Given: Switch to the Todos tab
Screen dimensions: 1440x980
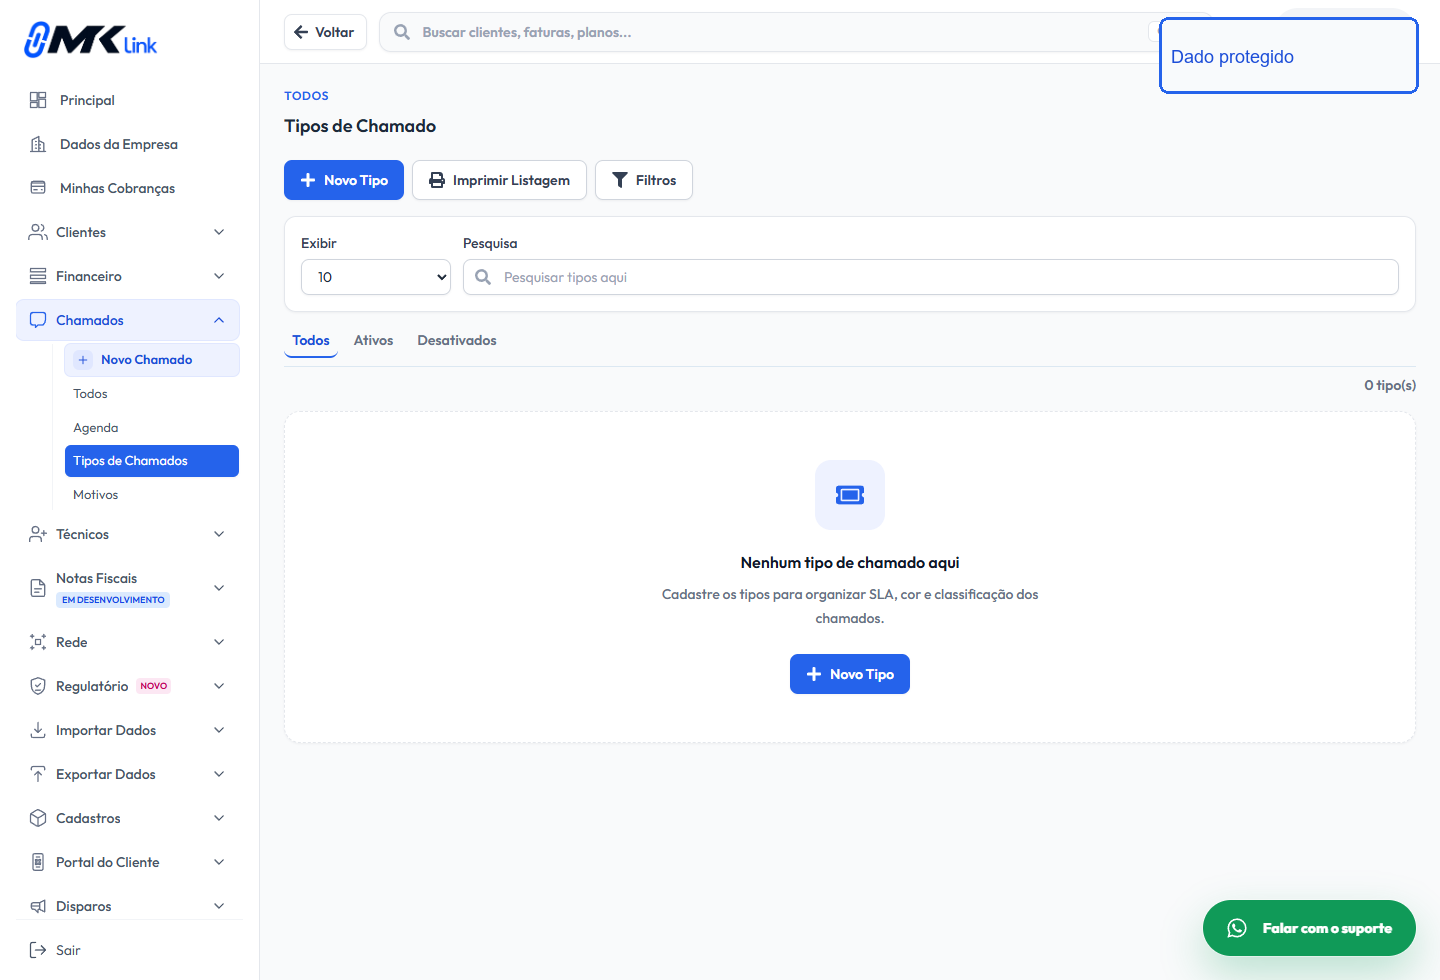Looking at the screenshot, I should pyautogui.click(x=311, y=340).
